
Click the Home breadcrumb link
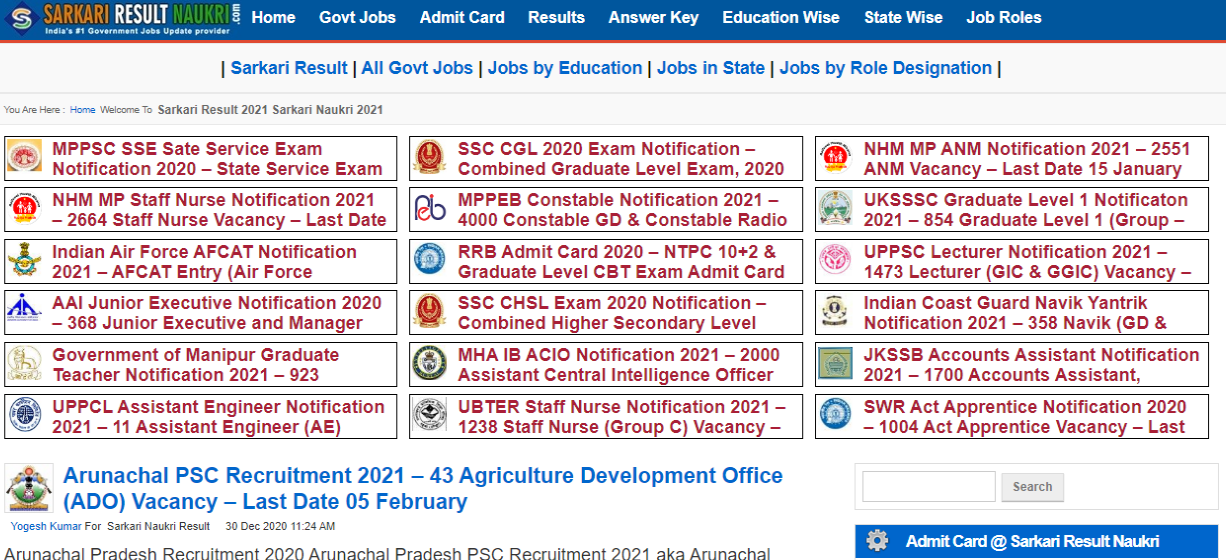click(83, 110)
